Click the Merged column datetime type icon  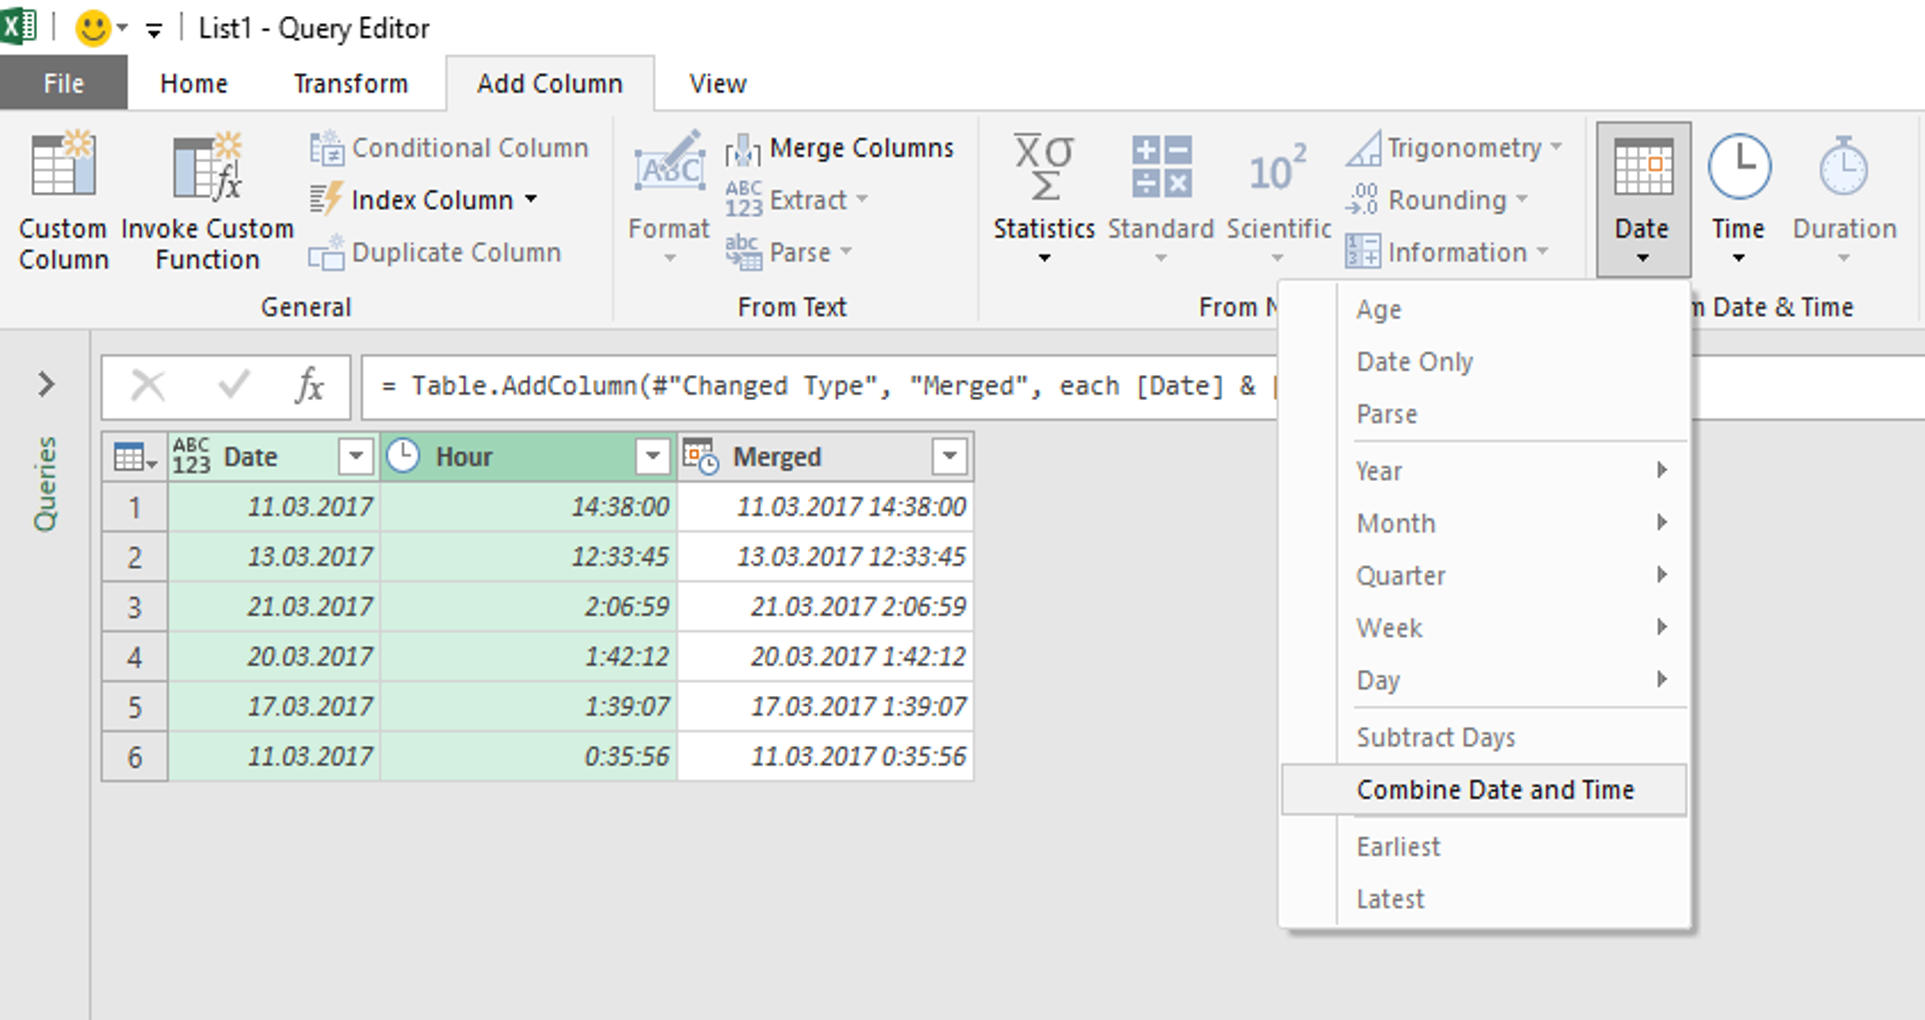click(701, 456)
